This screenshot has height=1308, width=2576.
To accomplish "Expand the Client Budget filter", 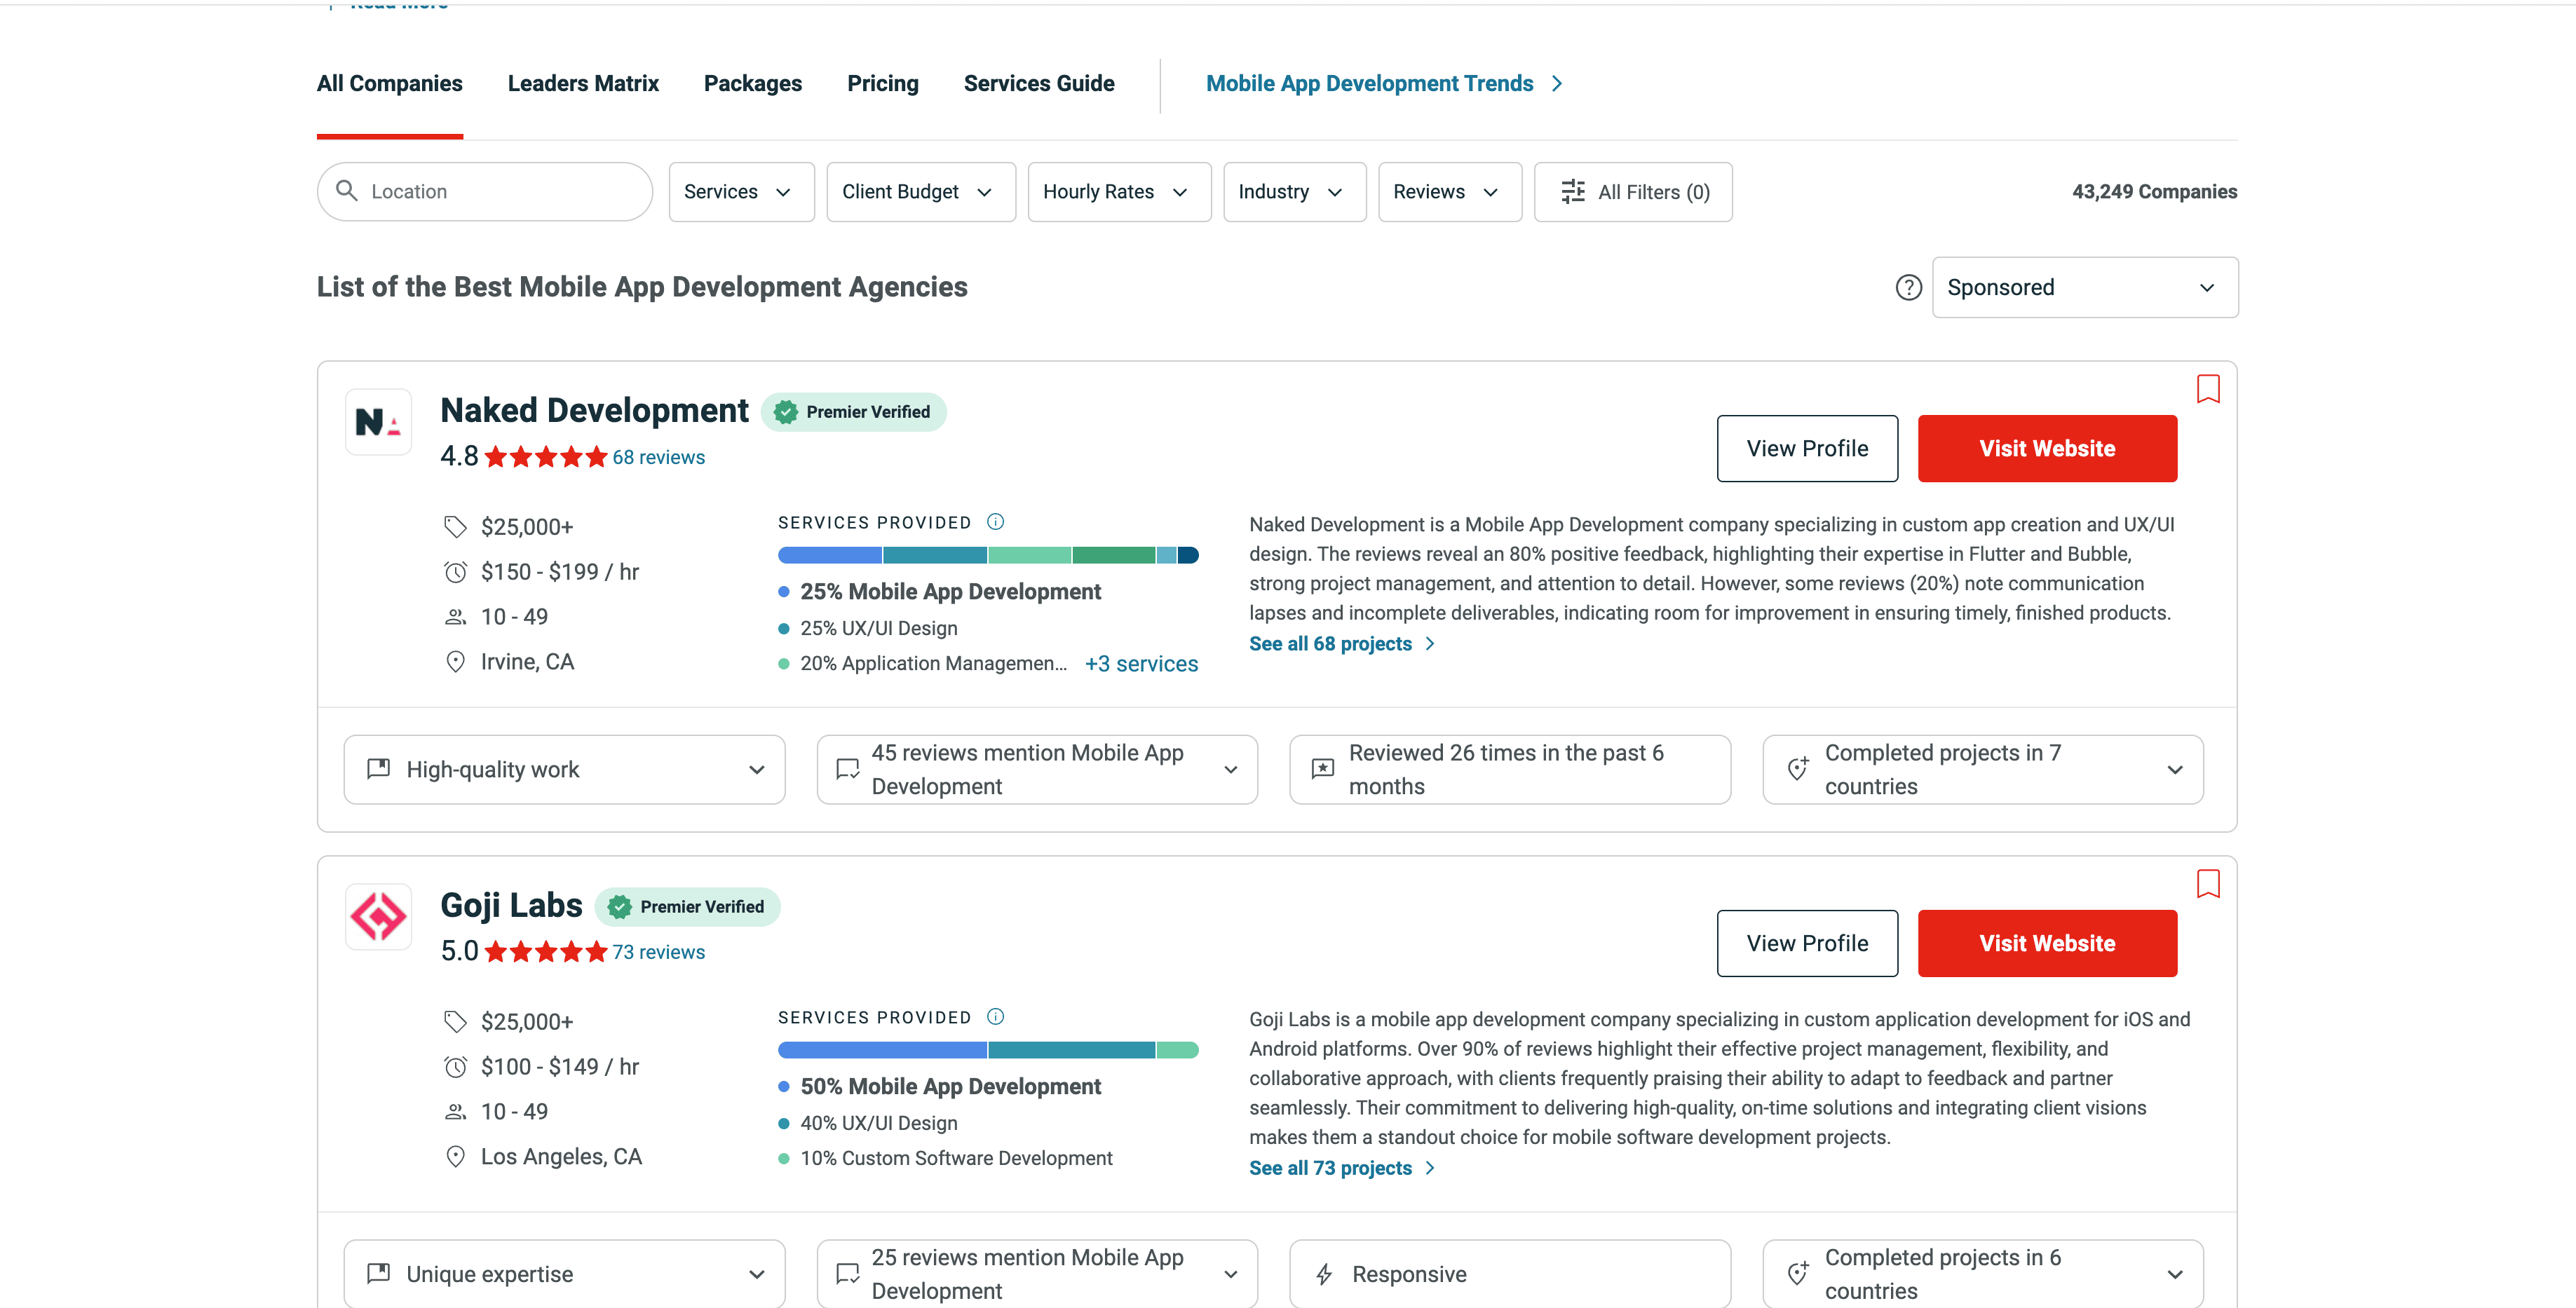I will pyautogui.click(x=920, y=192).
